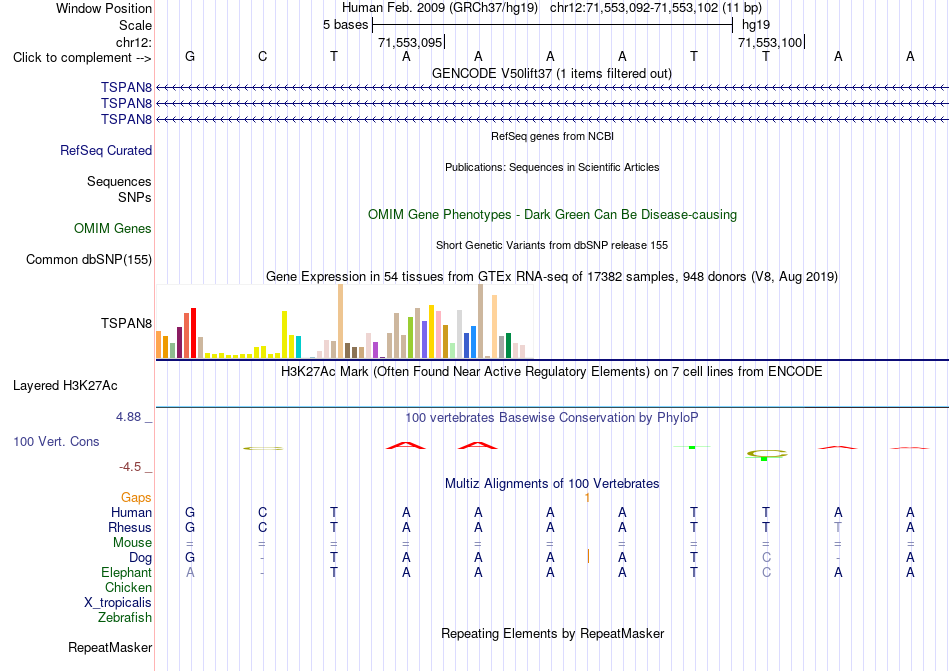Open 'Publications: Sequences in Scientific Articles' title
The image size is (950, 671).
(x=552, y=167)
